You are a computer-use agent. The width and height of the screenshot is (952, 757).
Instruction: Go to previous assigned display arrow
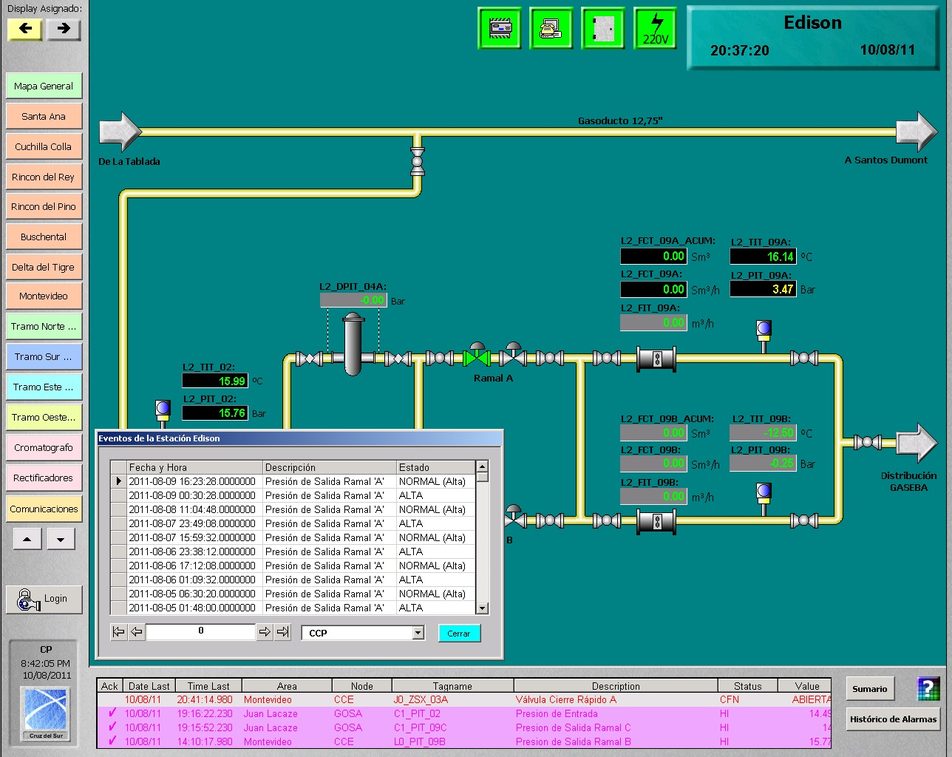25,29
